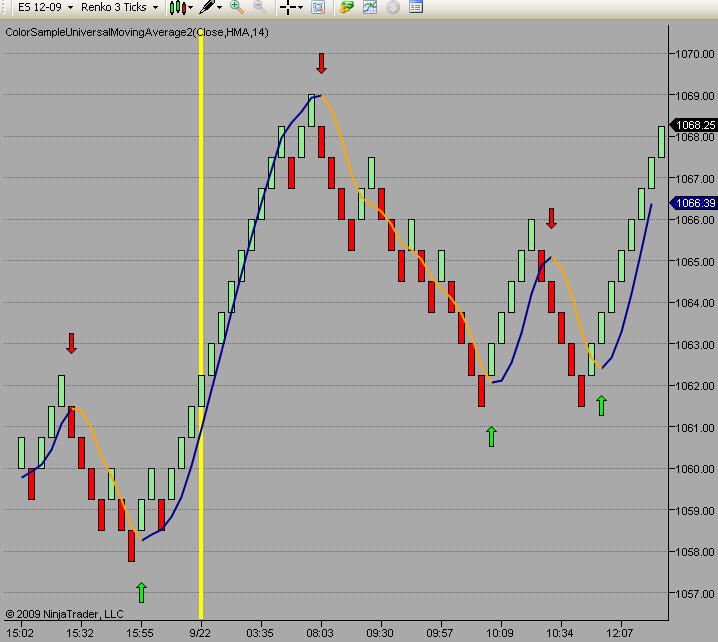Click the 12:07 time axis label

(620, 633)
